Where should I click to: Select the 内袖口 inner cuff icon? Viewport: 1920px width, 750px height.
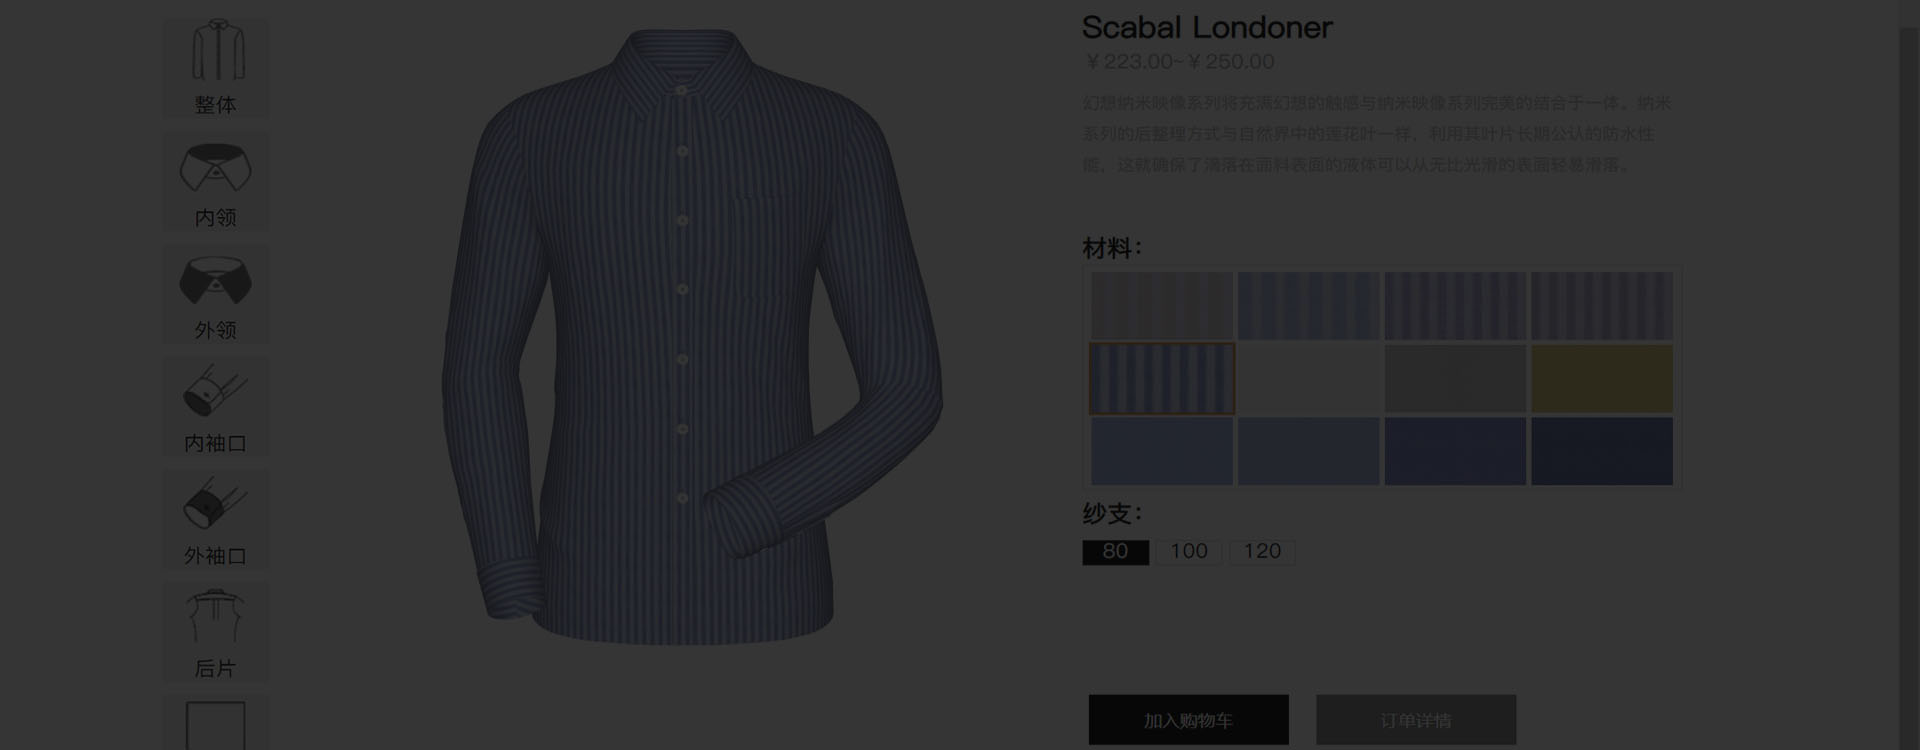click(x=216, y=408)
